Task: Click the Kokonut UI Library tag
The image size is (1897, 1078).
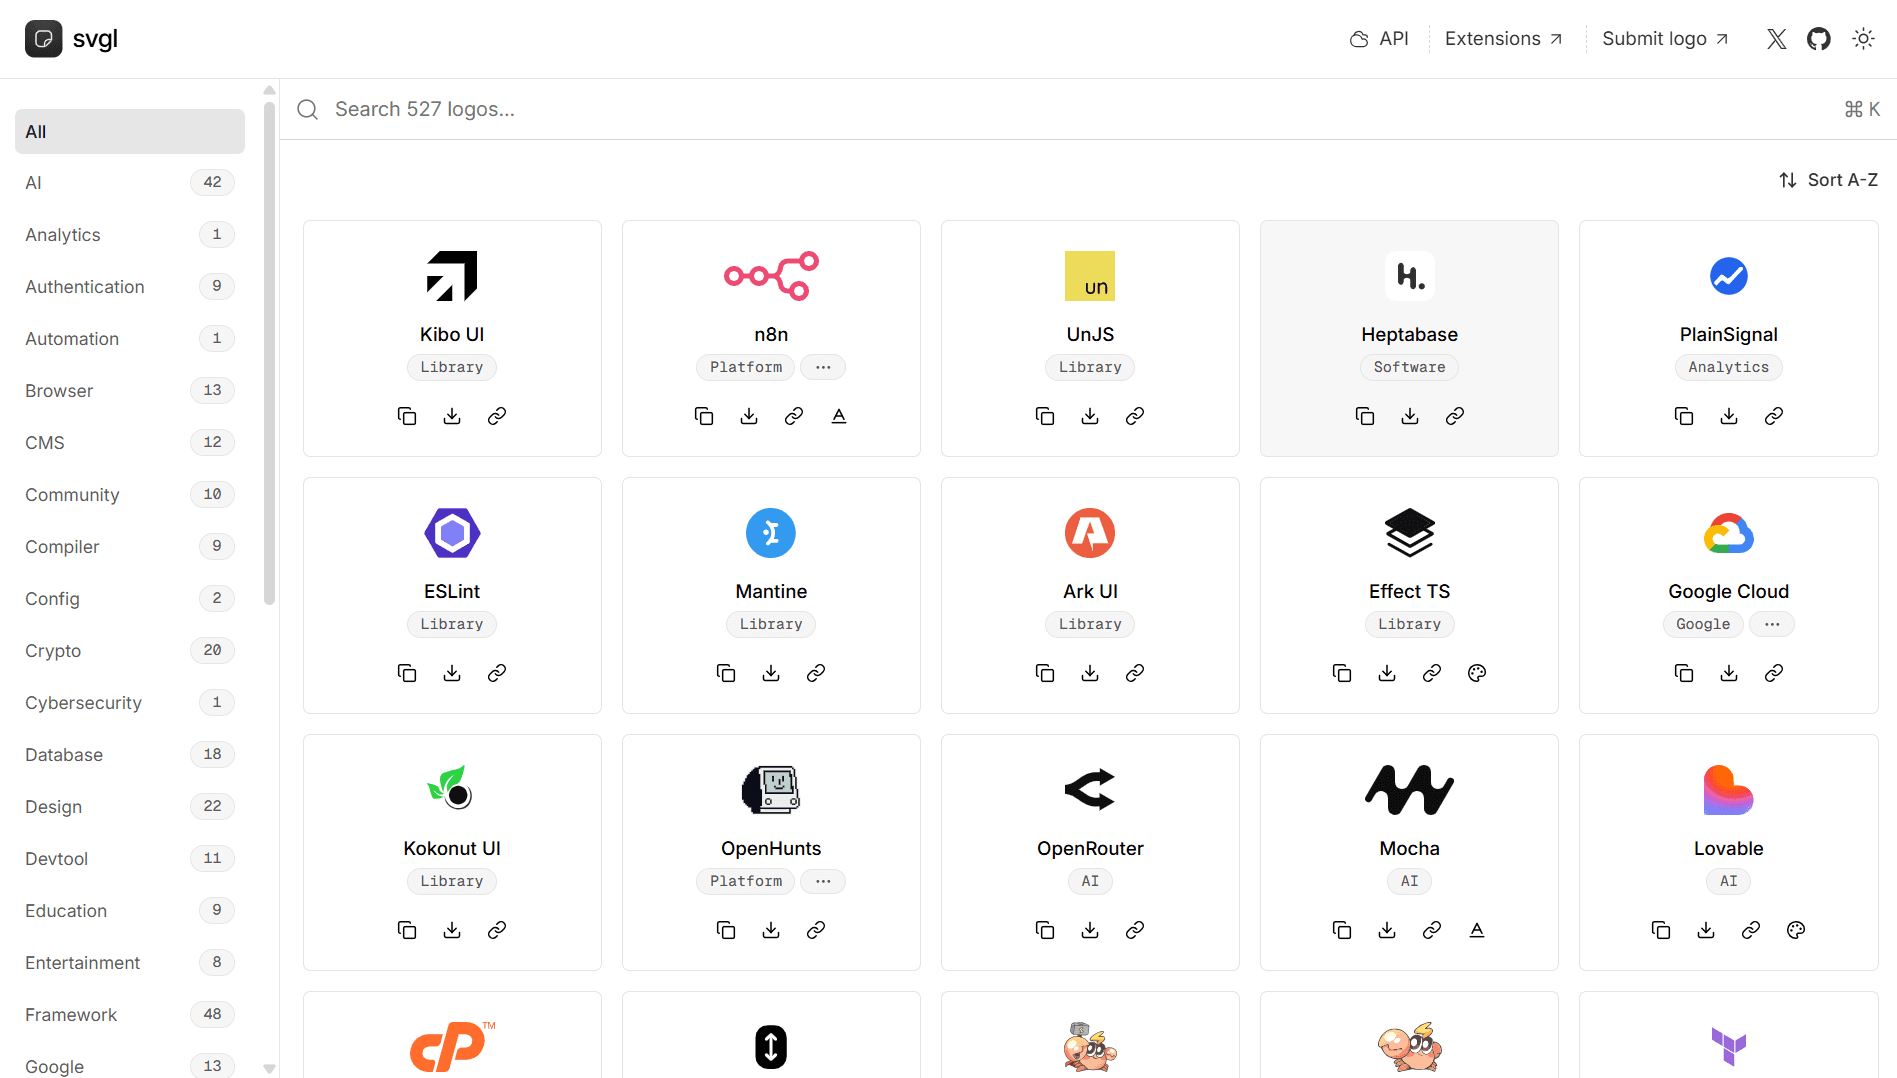Action: [452, 881]
